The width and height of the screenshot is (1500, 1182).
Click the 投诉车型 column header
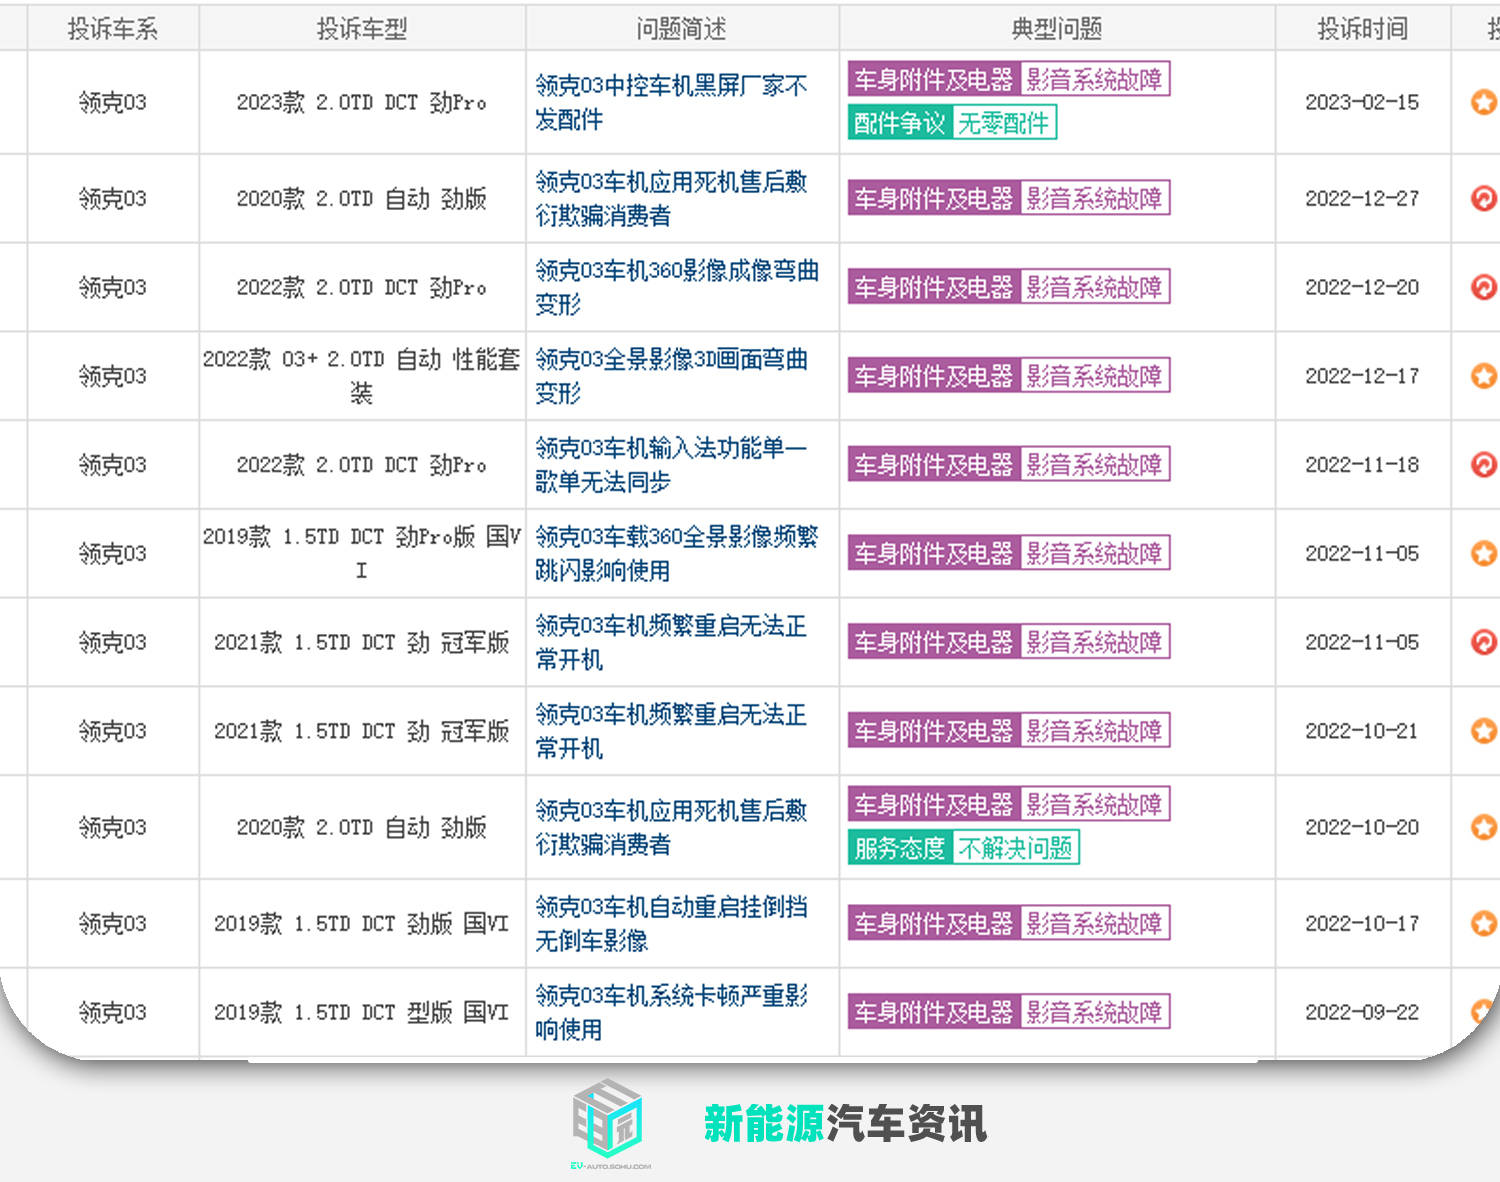tap(362, 29)
